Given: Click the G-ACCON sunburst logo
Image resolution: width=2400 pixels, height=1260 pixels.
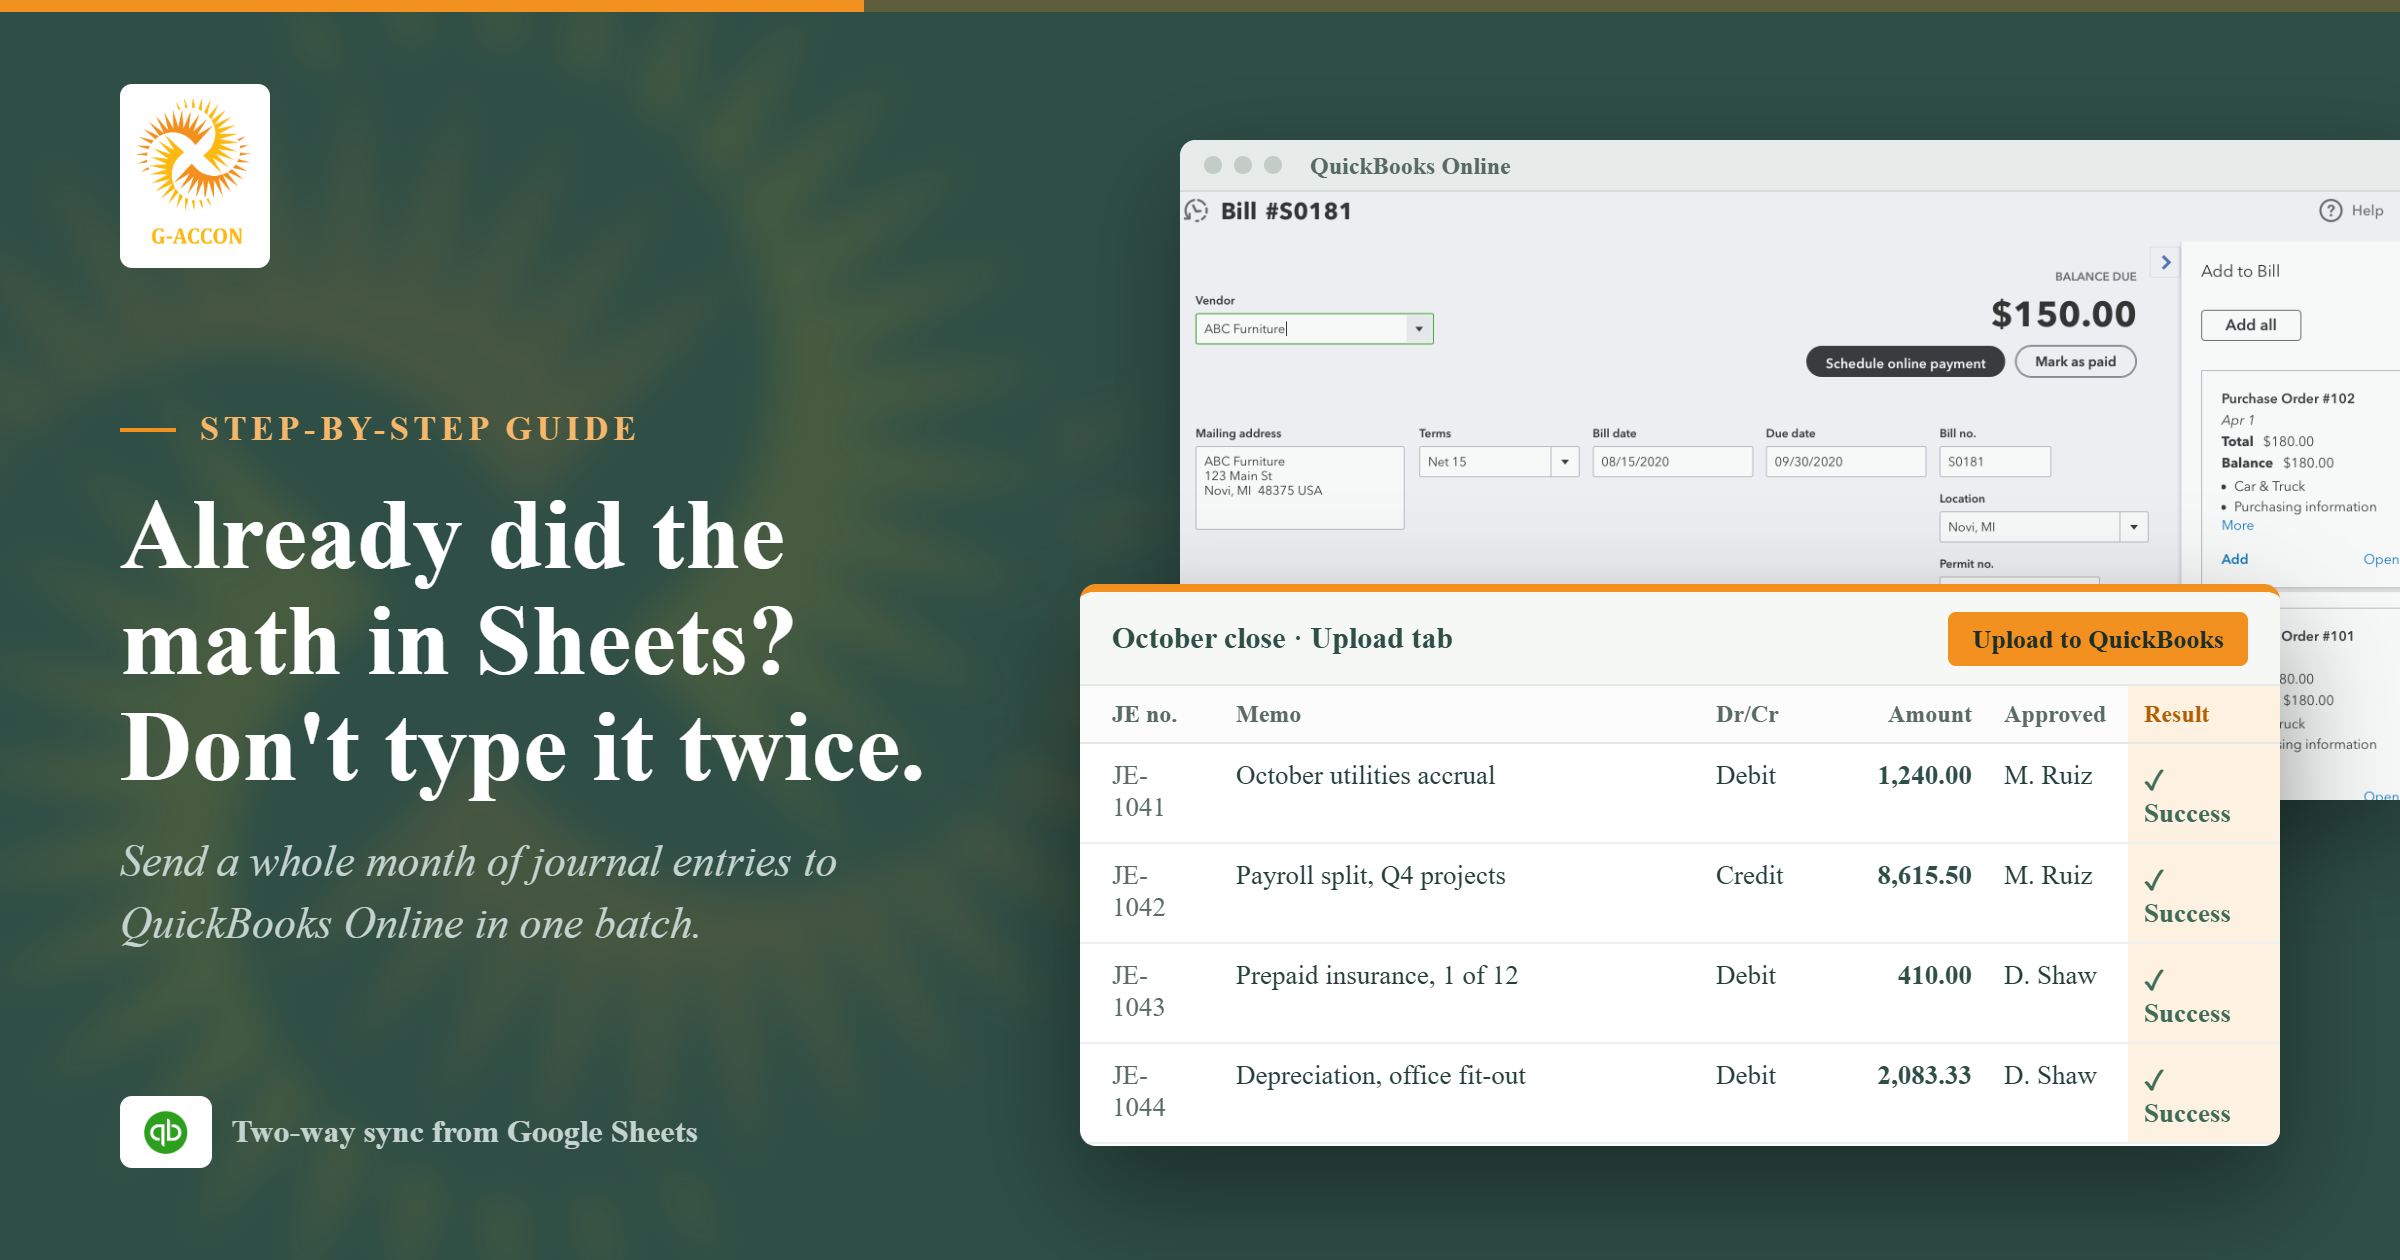Looking at the screenshot, I should (194, 175).
